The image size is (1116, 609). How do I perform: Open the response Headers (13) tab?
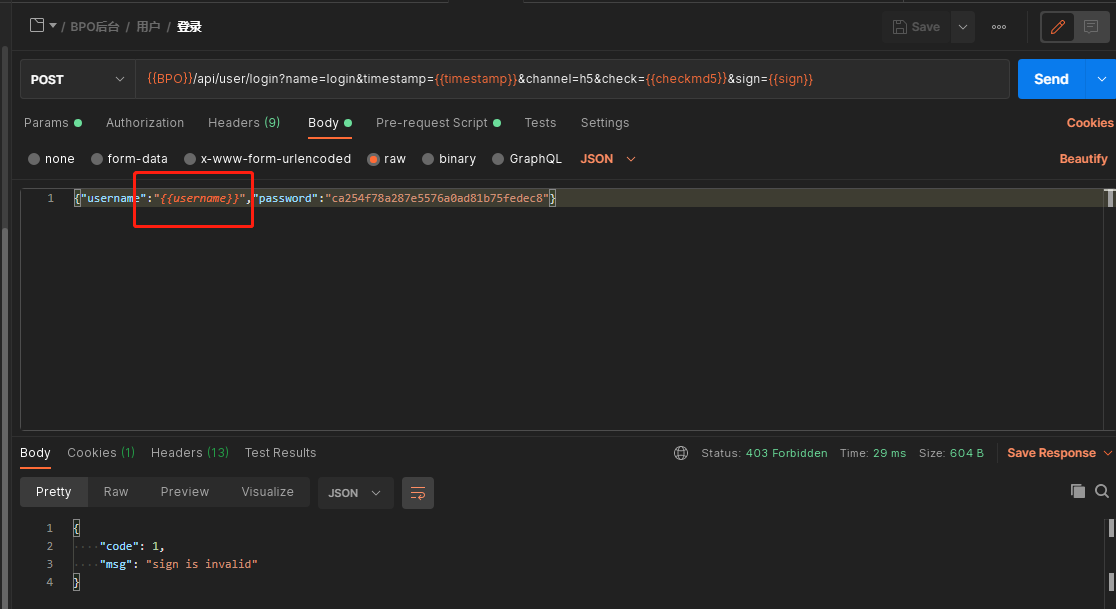[189, 452]
